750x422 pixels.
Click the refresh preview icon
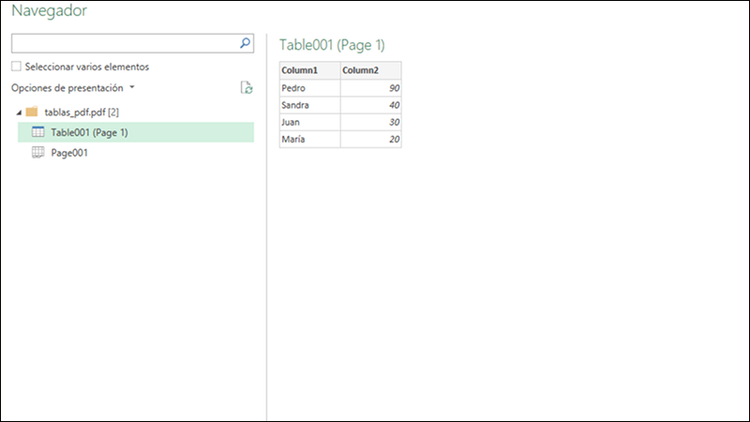tap(246, 88)
